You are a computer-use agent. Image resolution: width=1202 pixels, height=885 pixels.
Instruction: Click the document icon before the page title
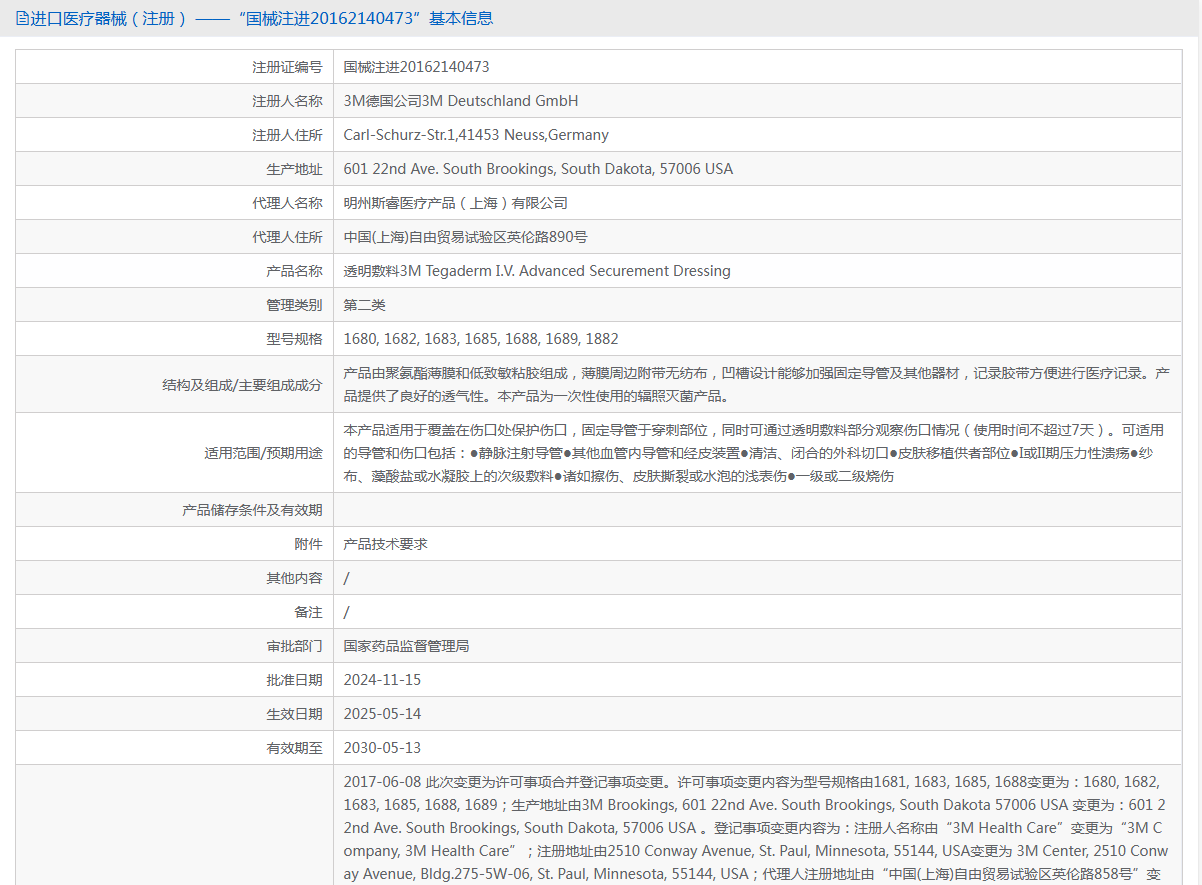coord(23,19)
